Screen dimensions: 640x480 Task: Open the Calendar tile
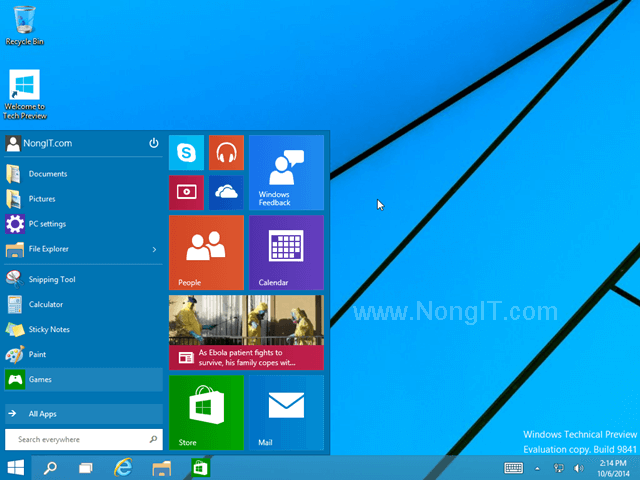[286, 253]
